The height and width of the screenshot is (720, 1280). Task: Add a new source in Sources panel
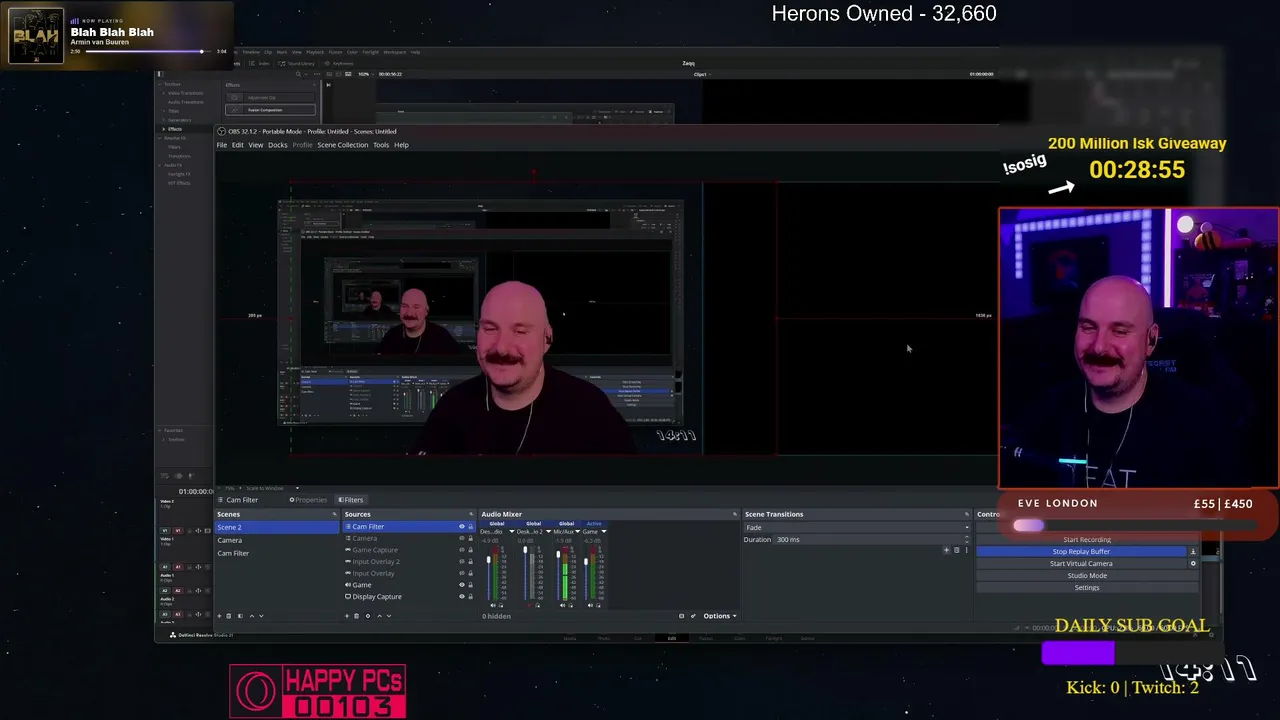click(x=347, y=616)
